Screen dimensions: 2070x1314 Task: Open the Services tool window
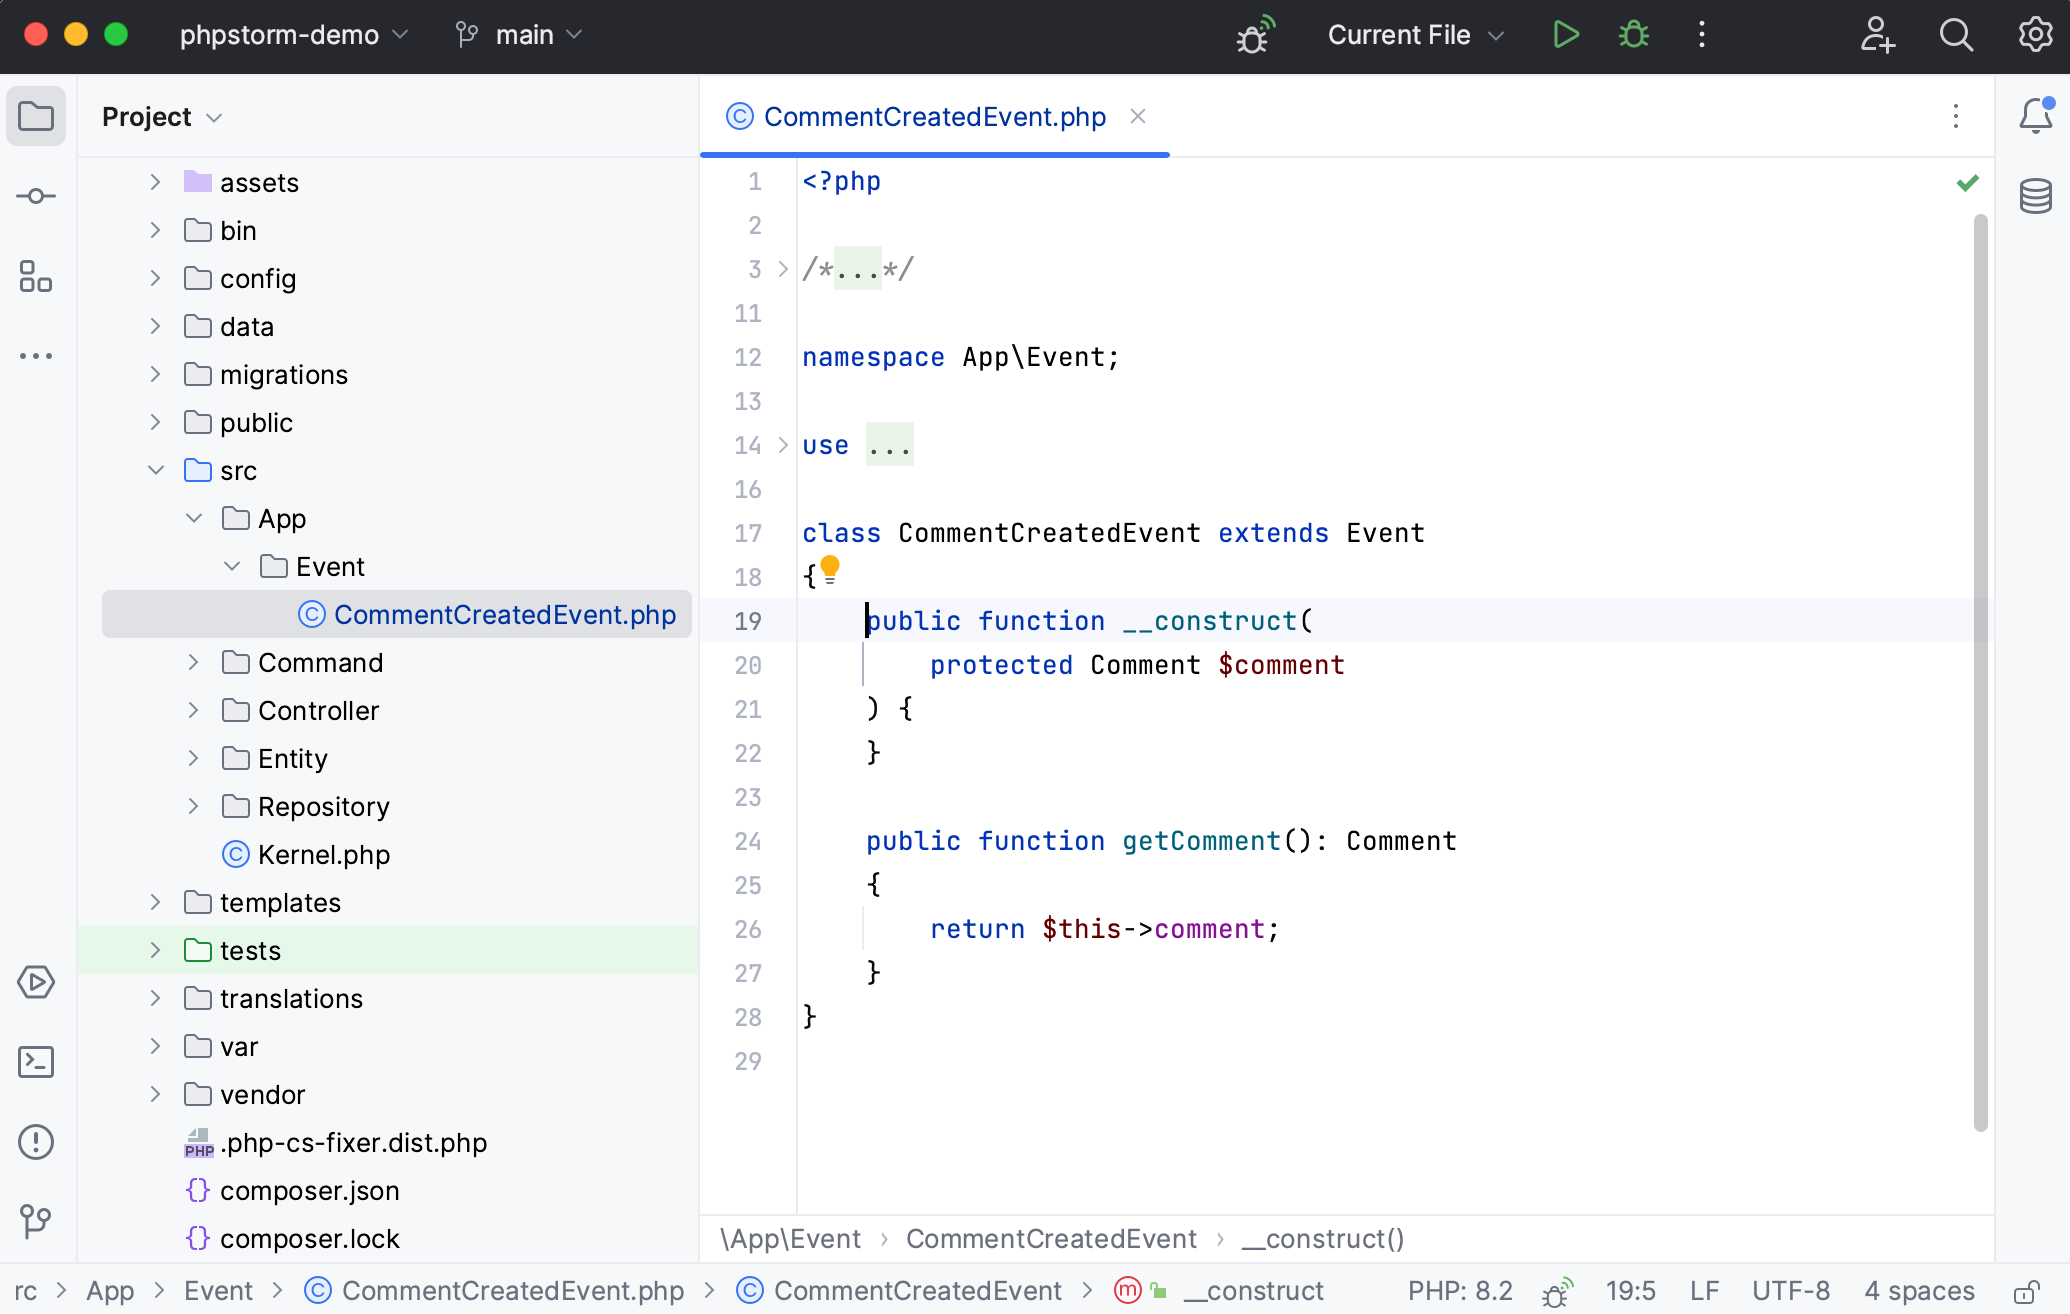36,982
